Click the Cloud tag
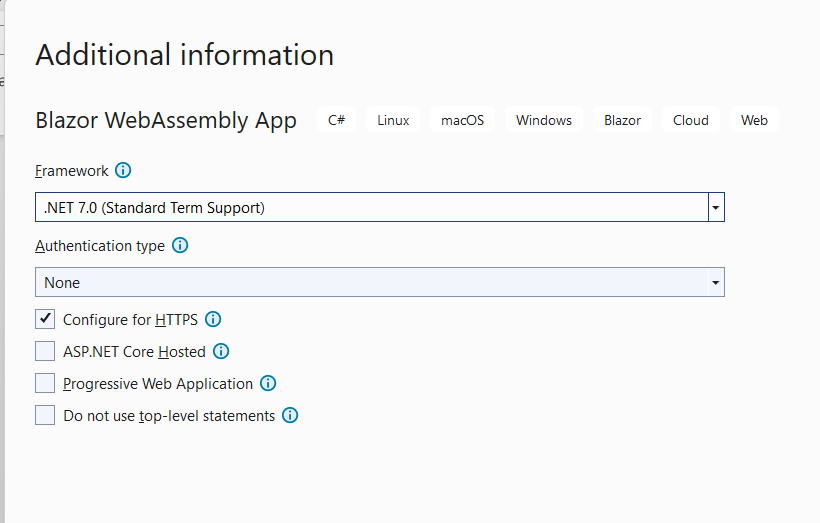Screen dimensions: 820x523 tap(690, 120)
